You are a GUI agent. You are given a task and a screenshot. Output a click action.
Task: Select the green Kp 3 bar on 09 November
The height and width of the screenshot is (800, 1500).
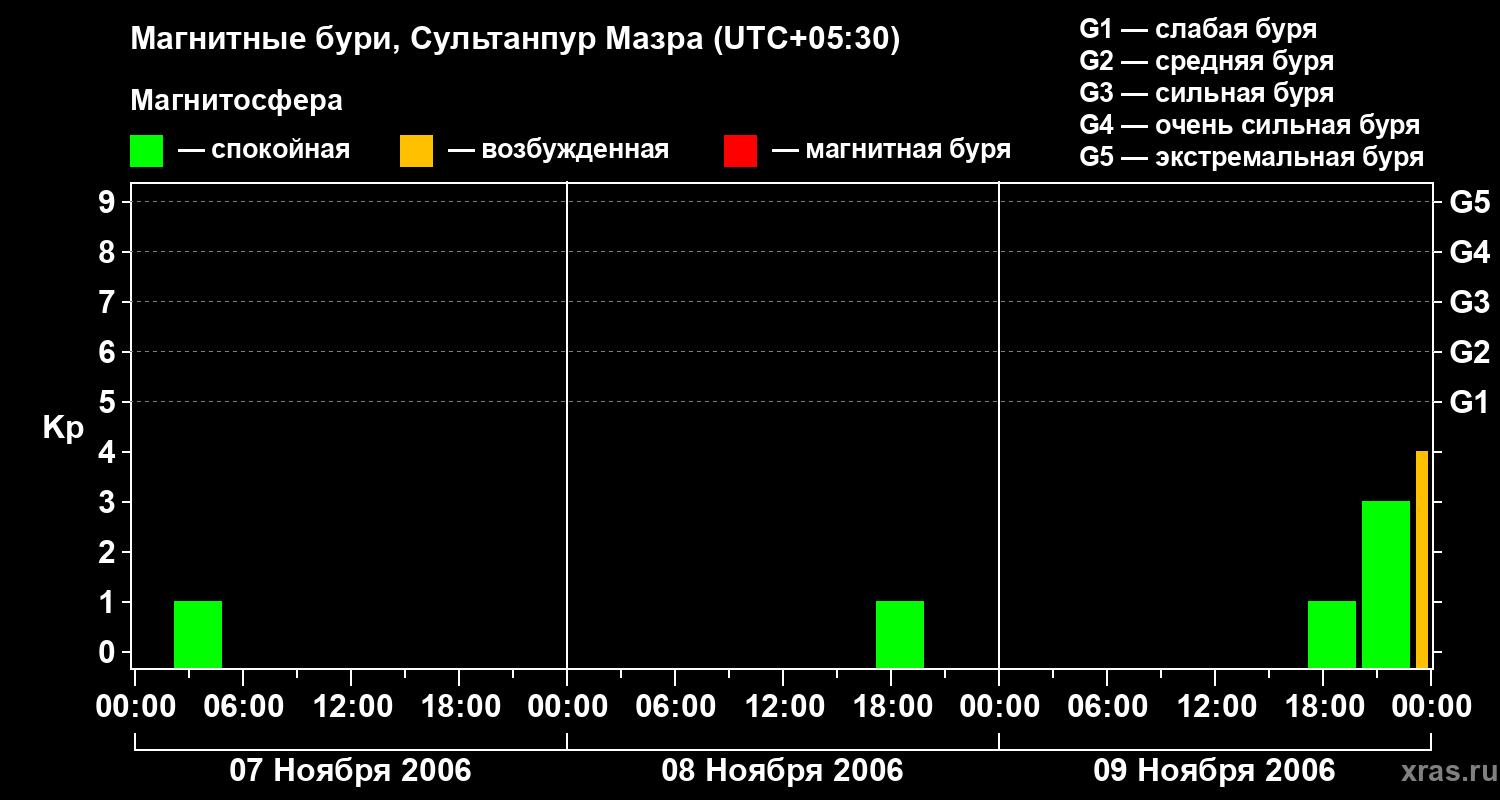[1386, 584]
